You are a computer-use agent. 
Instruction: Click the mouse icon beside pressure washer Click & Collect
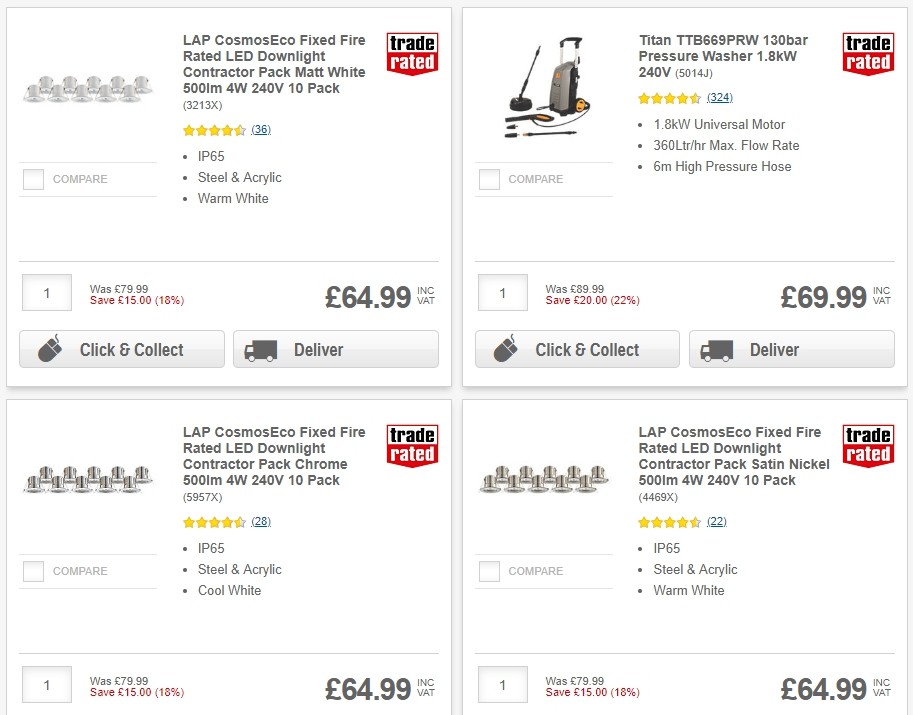507,350
